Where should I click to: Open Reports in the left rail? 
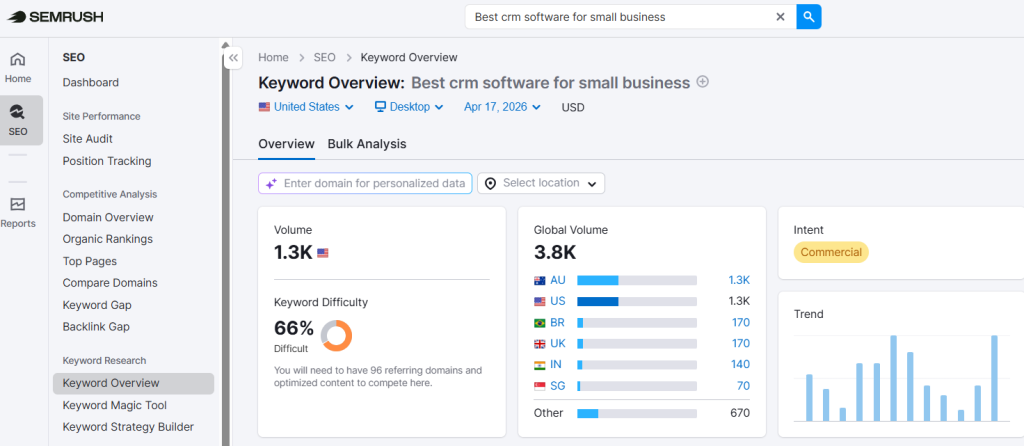pyautogui.click(x=18, y=213)
